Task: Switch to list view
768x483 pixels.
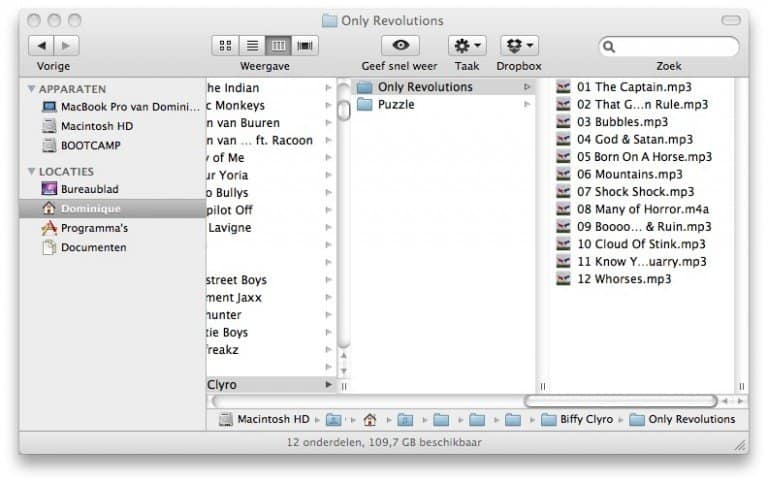Action: pos(252,46)
